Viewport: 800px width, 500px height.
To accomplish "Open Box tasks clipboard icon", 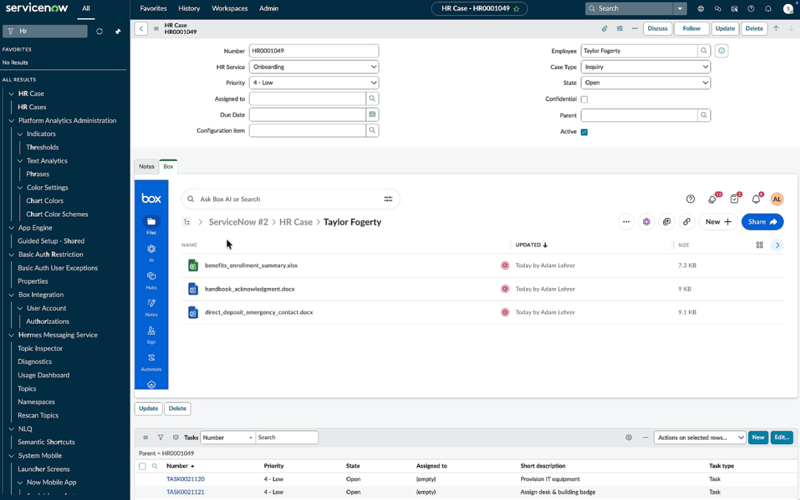I will pyautogui.click(x=735, y=199).
